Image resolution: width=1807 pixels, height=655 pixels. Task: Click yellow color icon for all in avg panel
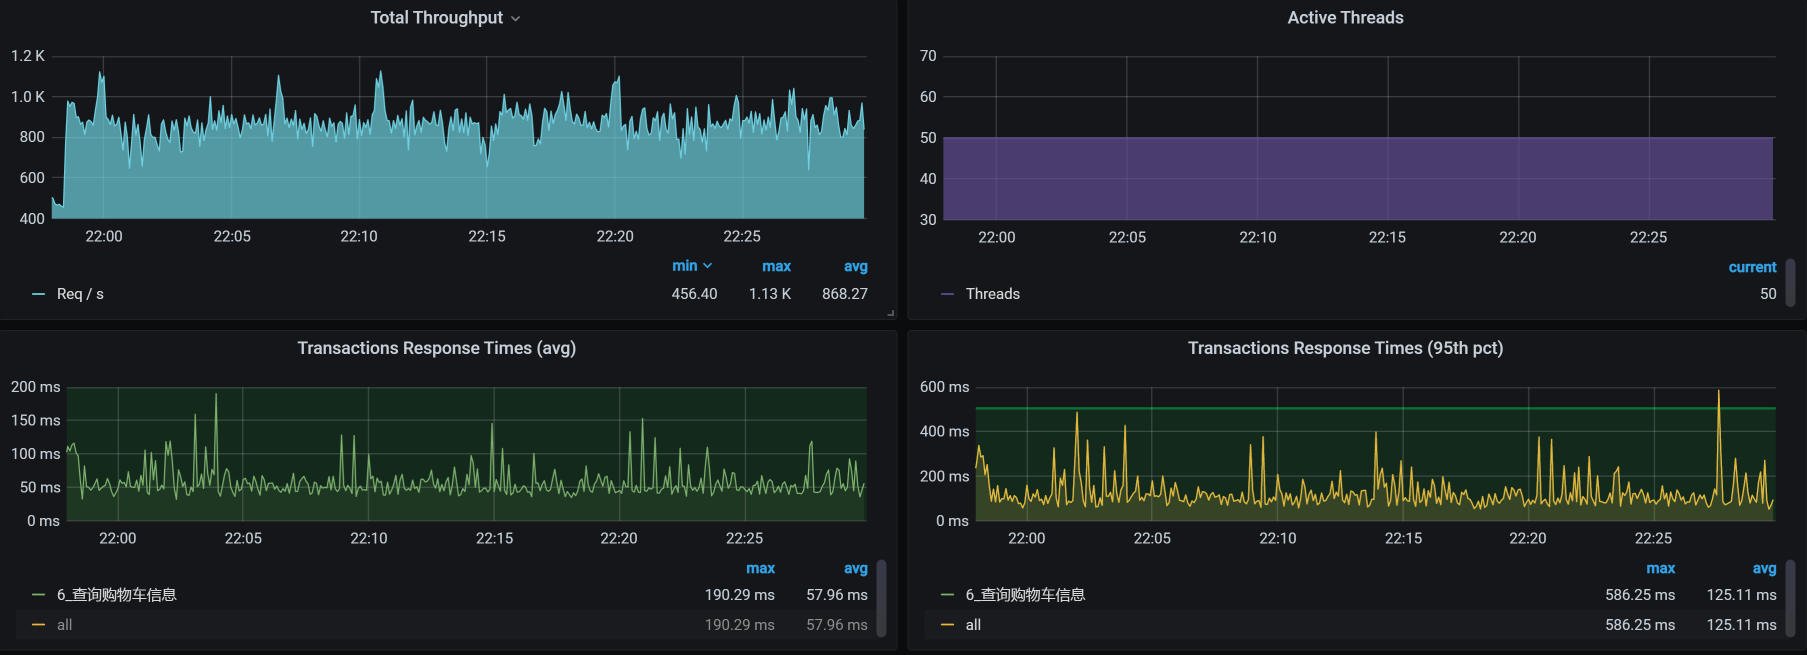[x=39, y=625]
